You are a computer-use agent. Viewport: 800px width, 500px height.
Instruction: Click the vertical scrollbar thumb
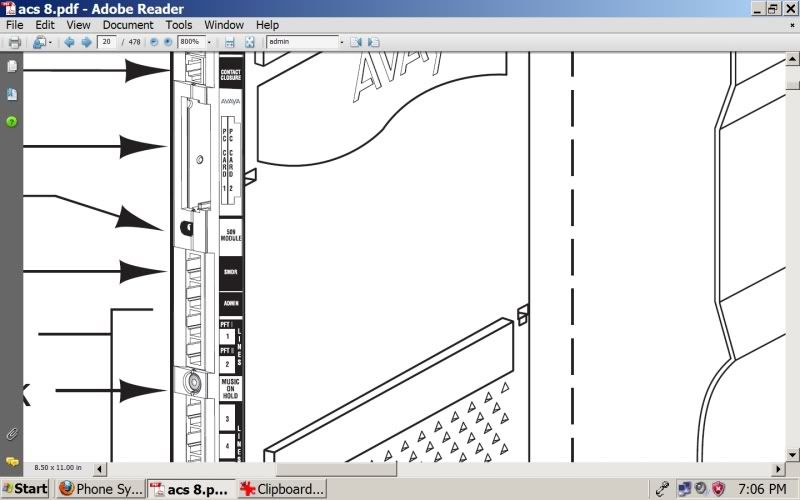coord(792,85)
